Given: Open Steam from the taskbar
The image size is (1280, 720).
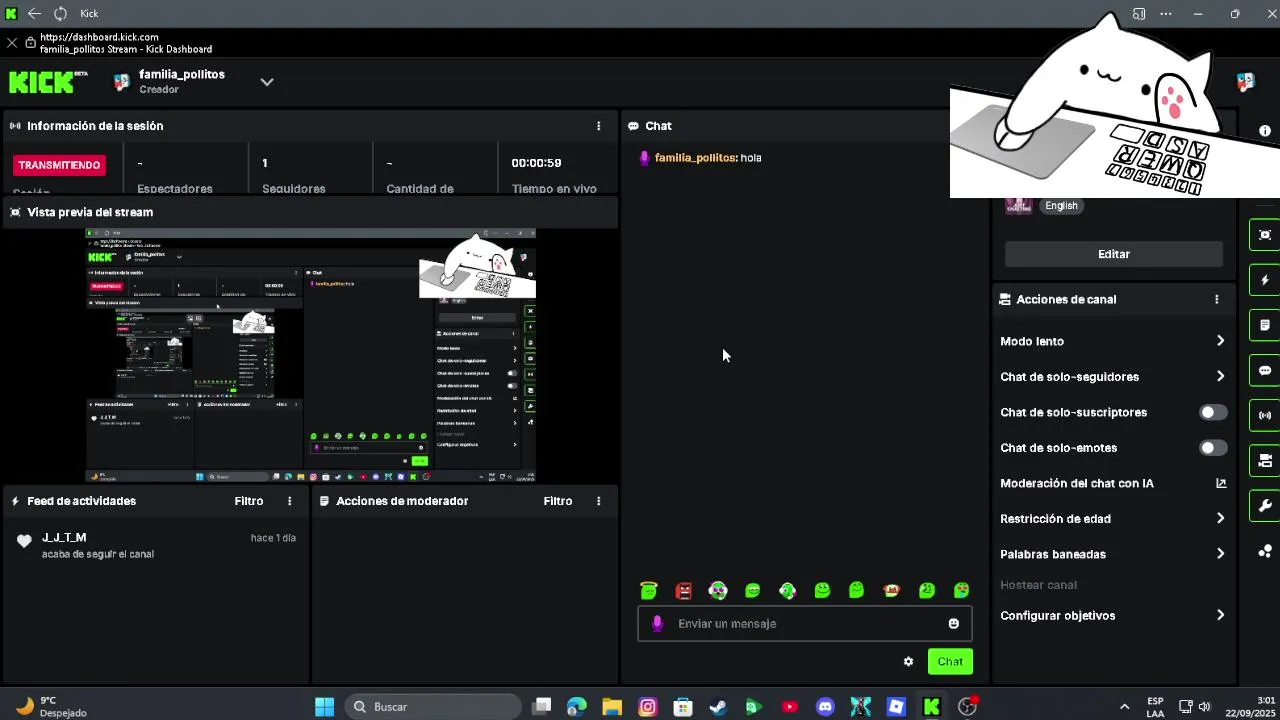Looking at the screenshot, I should point(718,707).
